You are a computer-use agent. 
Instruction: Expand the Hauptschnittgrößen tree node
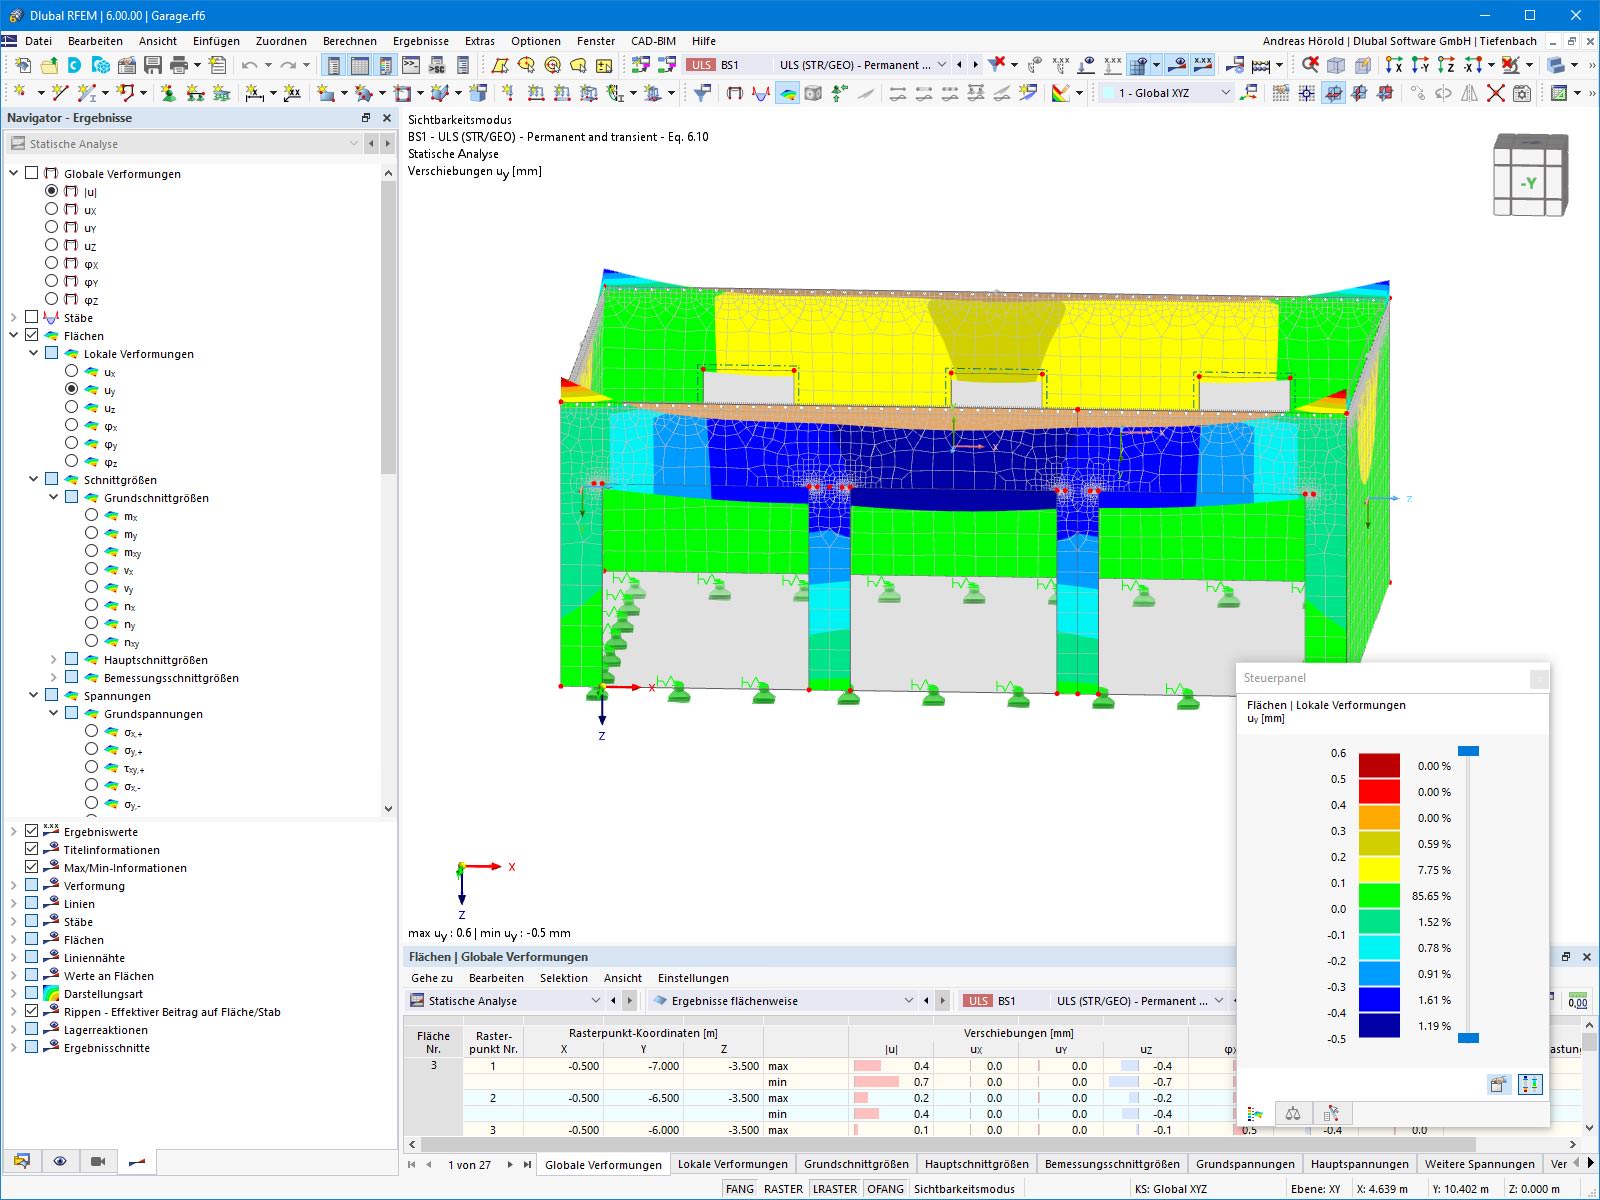click(53, 659)
